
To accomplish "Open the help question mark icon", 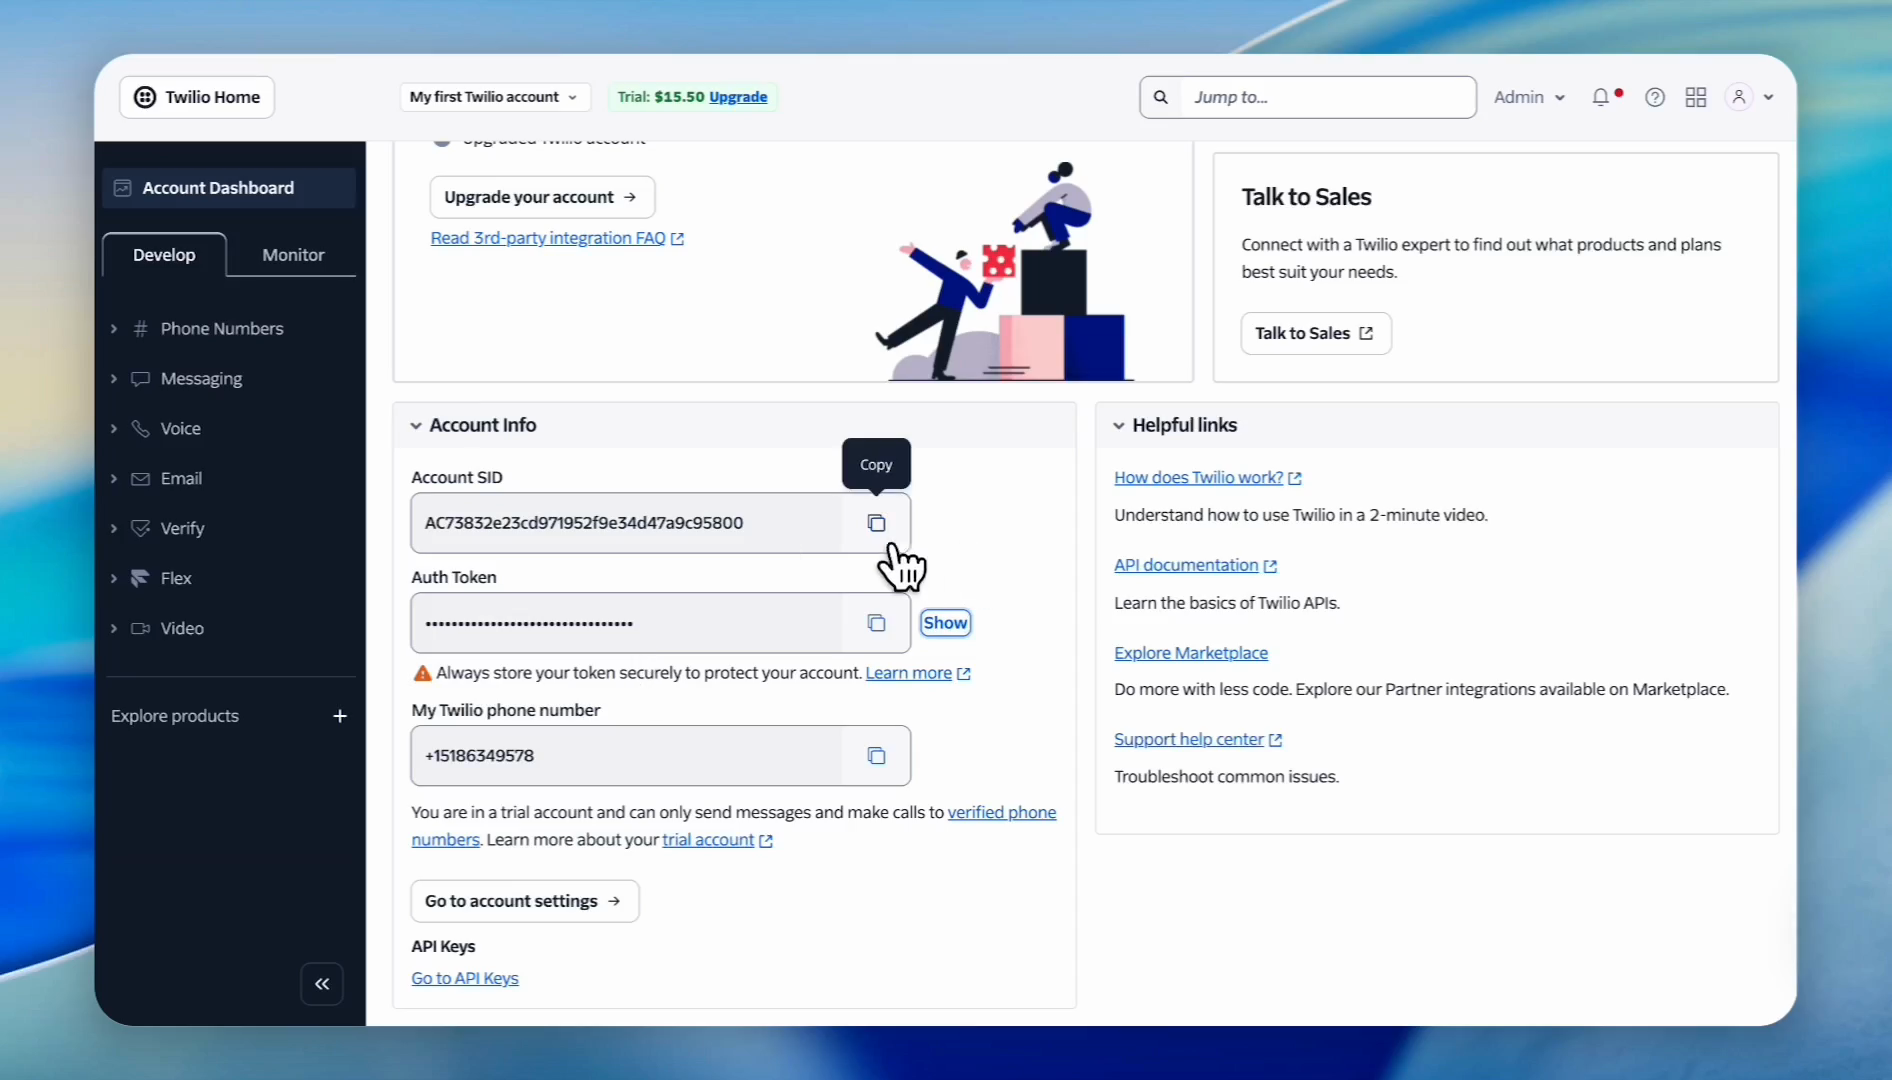I will pyautogui.click(x=1655, y=97).
